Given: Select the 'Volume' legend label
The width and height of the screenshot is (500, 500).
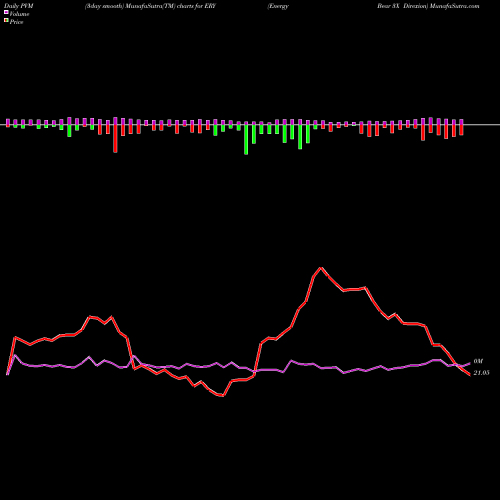Looking at the screenshot, I should tap(19, 14).
